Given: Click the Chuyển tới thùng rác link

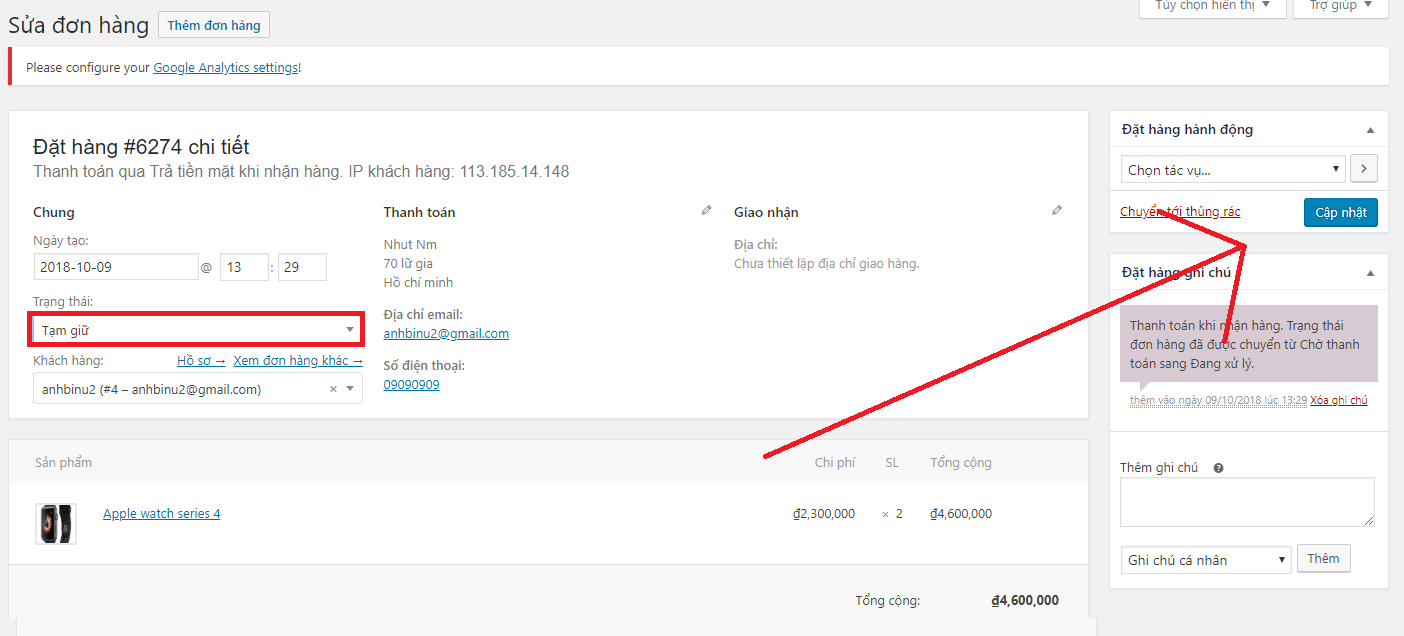Looking at the screenshot, I should click(x=1180, y=212).
